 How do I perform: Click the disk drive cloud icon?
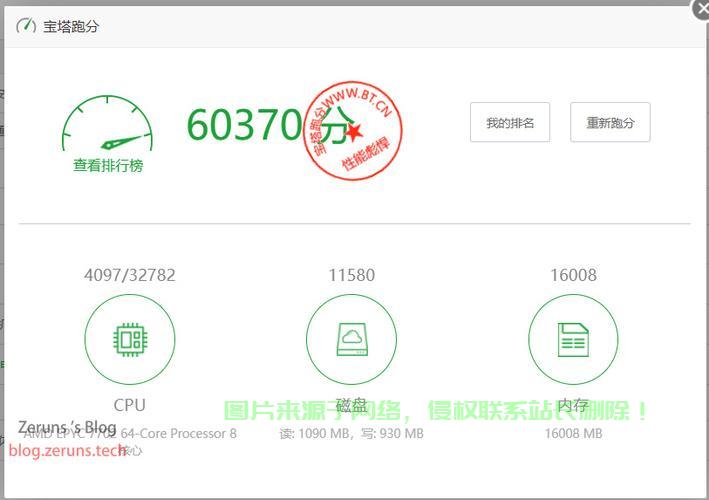coord(352,340)
